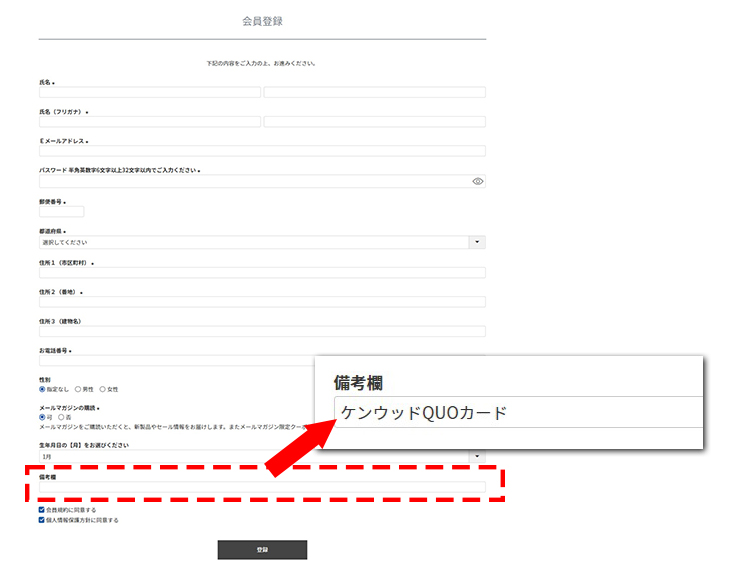Click the second 氏名 name field
The height and width of the screenshot is (561, 750).
point(374,92)
